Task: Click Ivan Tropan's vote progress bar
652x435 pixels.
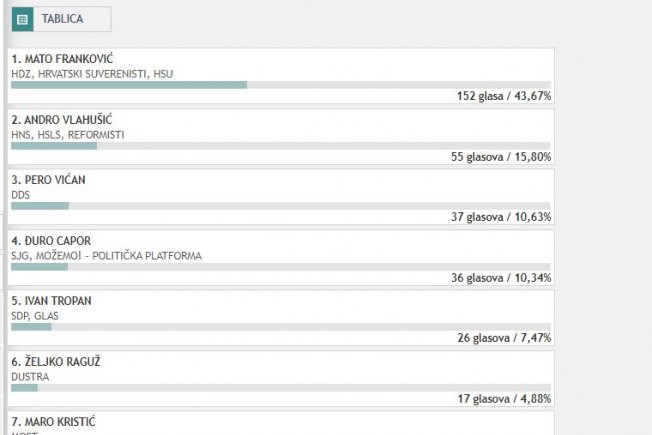Action: pyautogui.click(x=281, y=327)
